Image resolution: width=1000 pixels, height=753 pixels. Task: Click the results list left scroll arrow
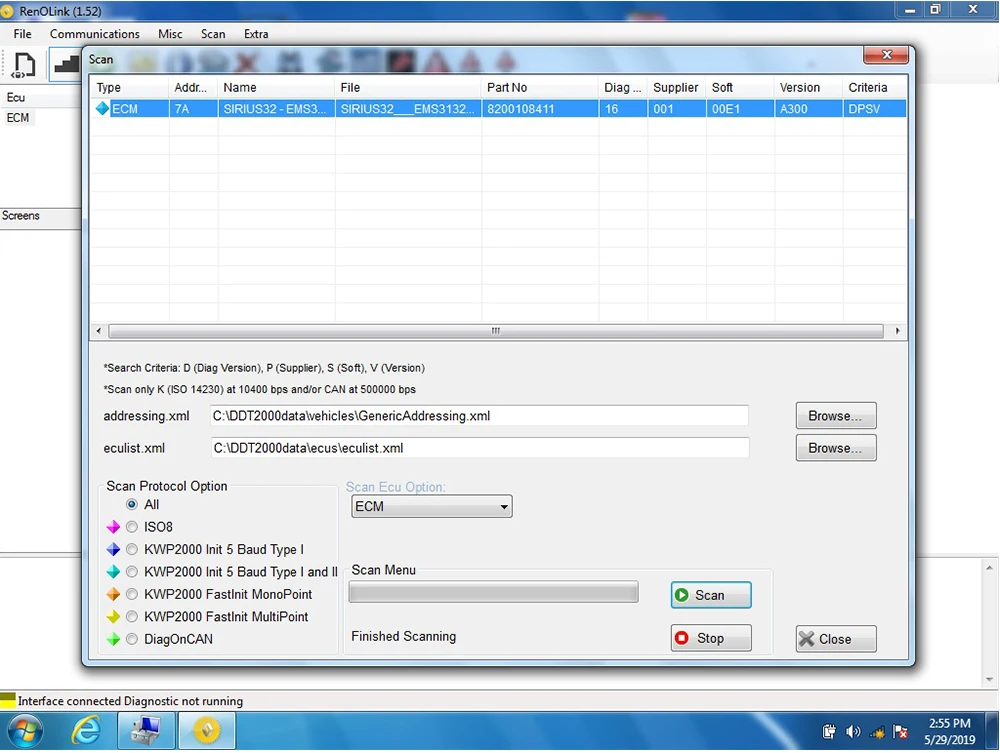coord(98,331)
